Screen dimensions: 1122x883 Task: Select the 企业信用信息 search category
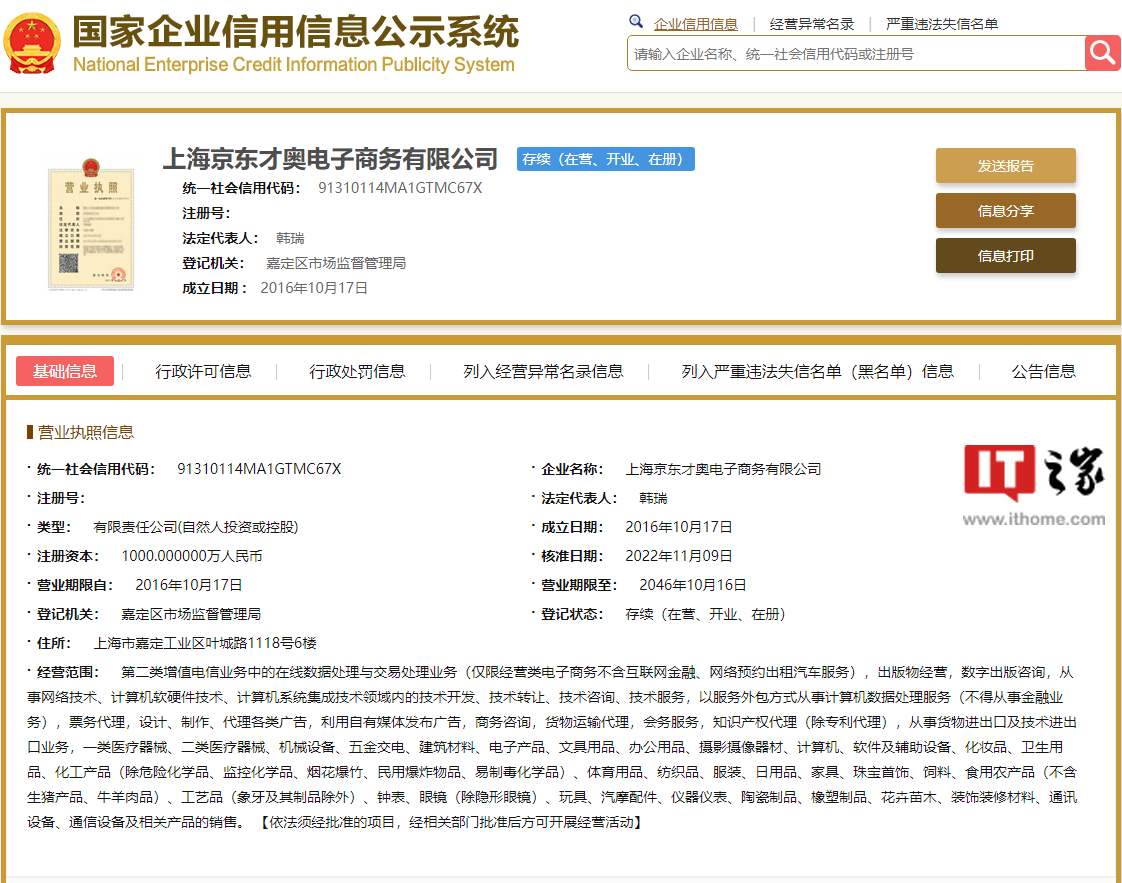point(696,24)
